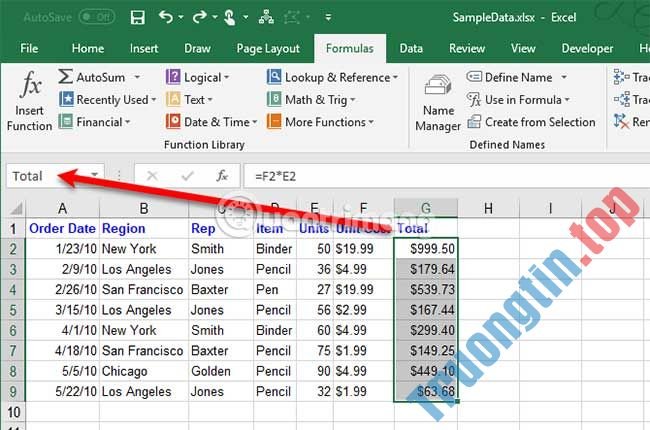The image size is (650, 430).
Task: Toggle the AutoSave switch
Action: tap(97, 17)
